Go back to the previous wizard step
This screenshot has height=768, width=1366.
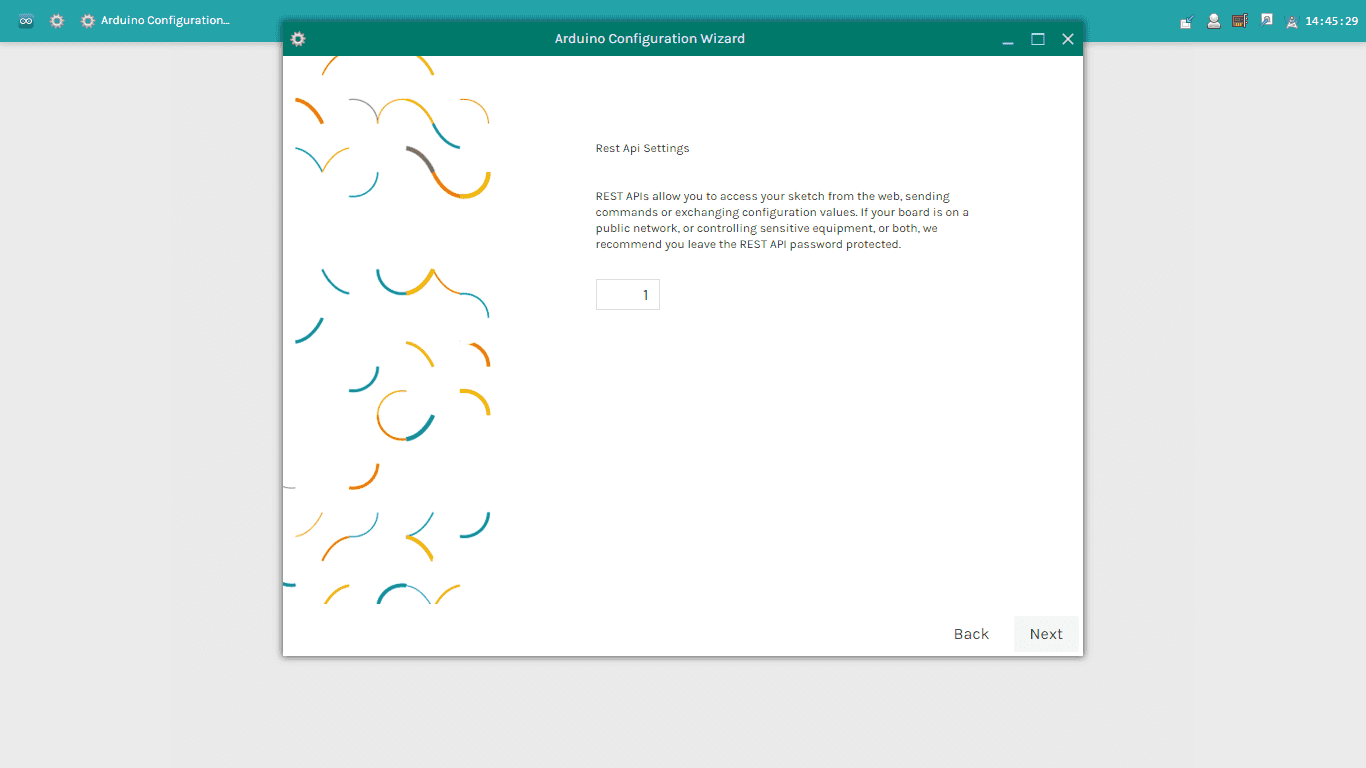click(x=970, y=634)
